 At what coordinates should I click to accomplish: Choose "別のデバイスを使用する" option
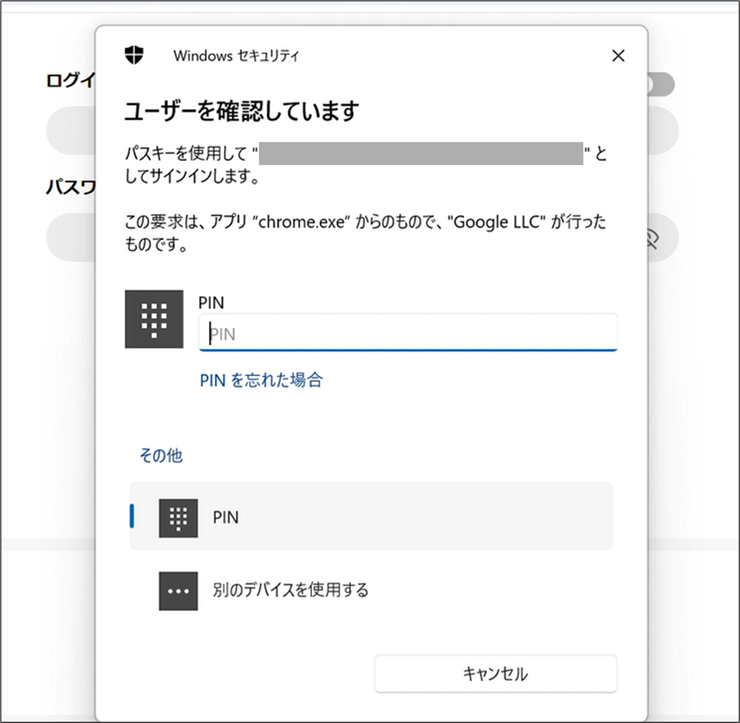point(290,590)
